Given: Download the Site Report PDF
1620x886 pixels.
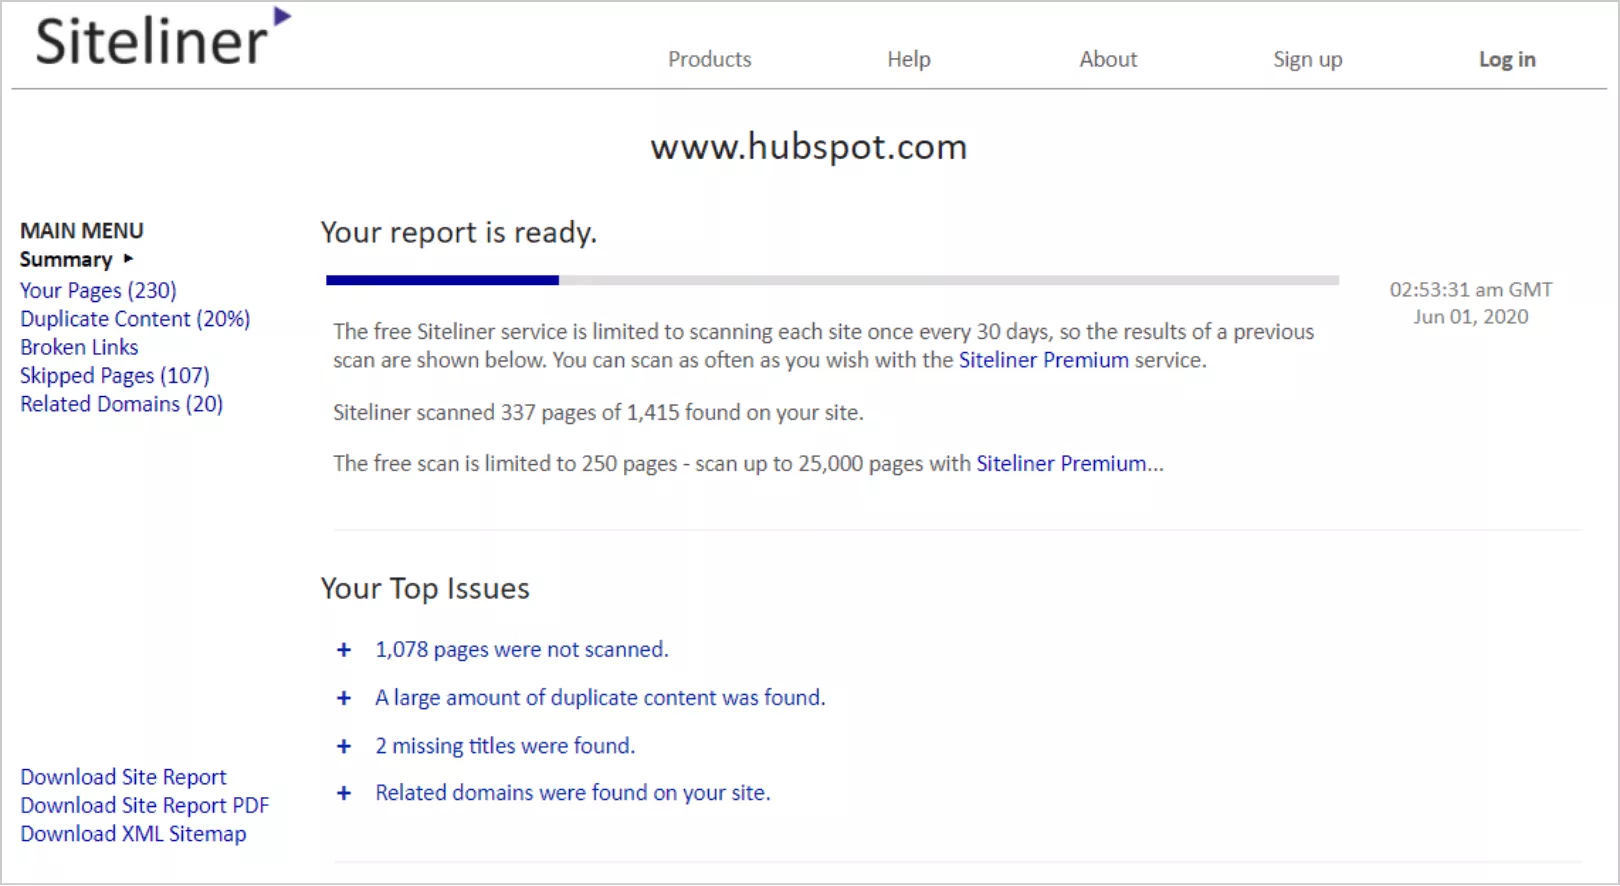Looking at the screenshot, I should tap(145, 805).
